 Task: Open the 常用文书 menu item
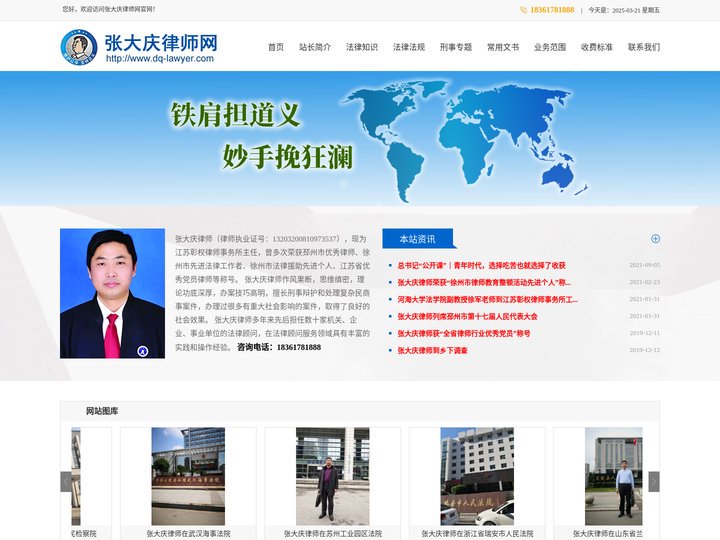(x=503, y=47)
